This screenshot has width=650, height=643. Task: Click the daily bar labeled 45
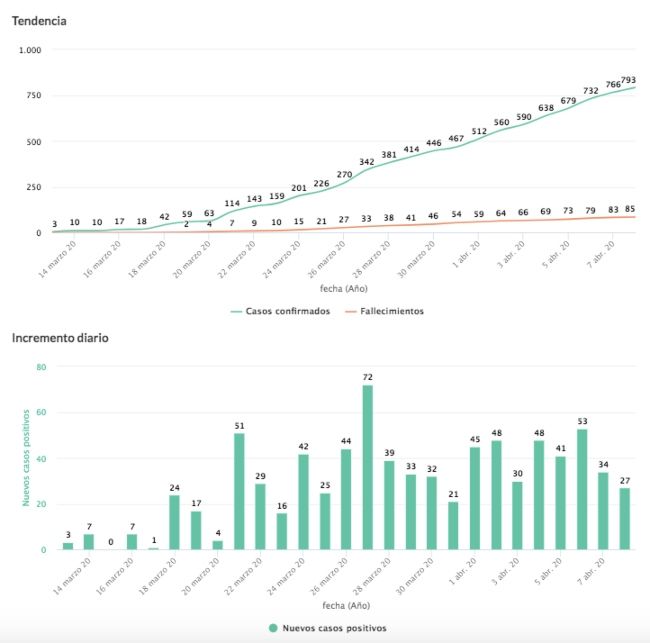pyautogui.click(x=475, y=498)
